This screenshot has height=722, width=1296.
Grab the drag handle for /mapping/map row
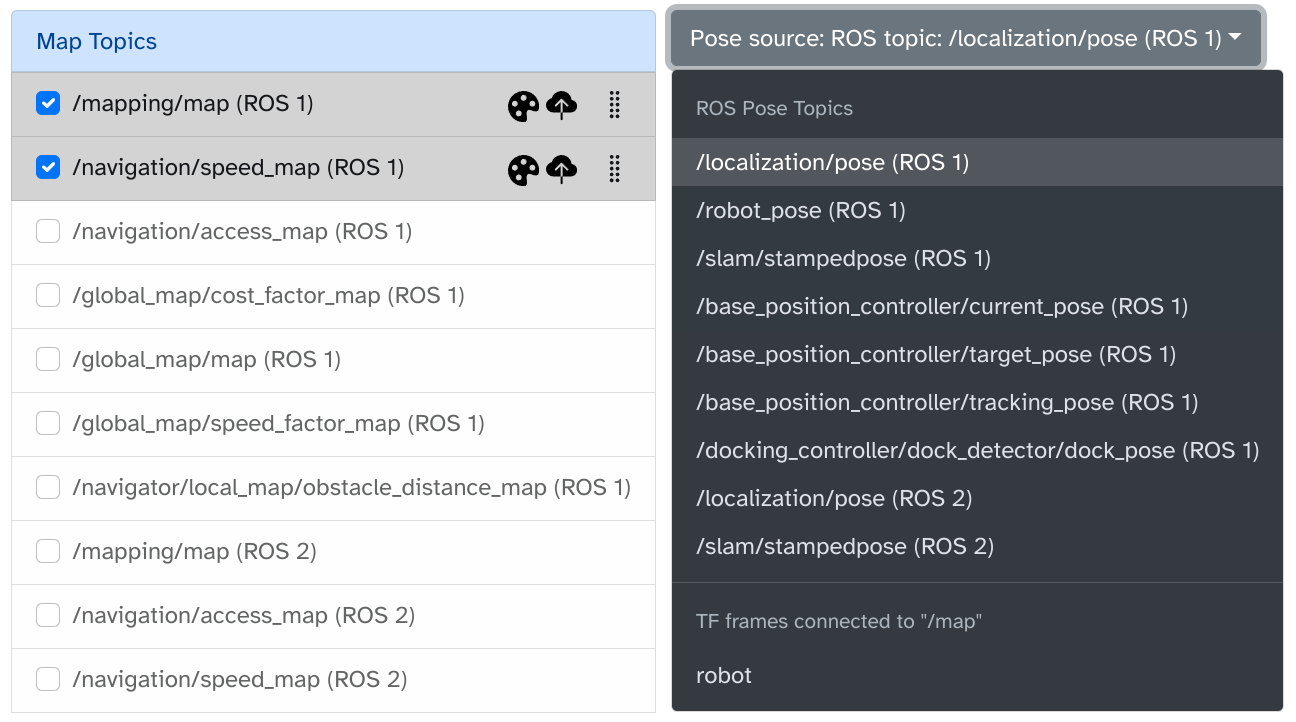[x=615, y=105]
